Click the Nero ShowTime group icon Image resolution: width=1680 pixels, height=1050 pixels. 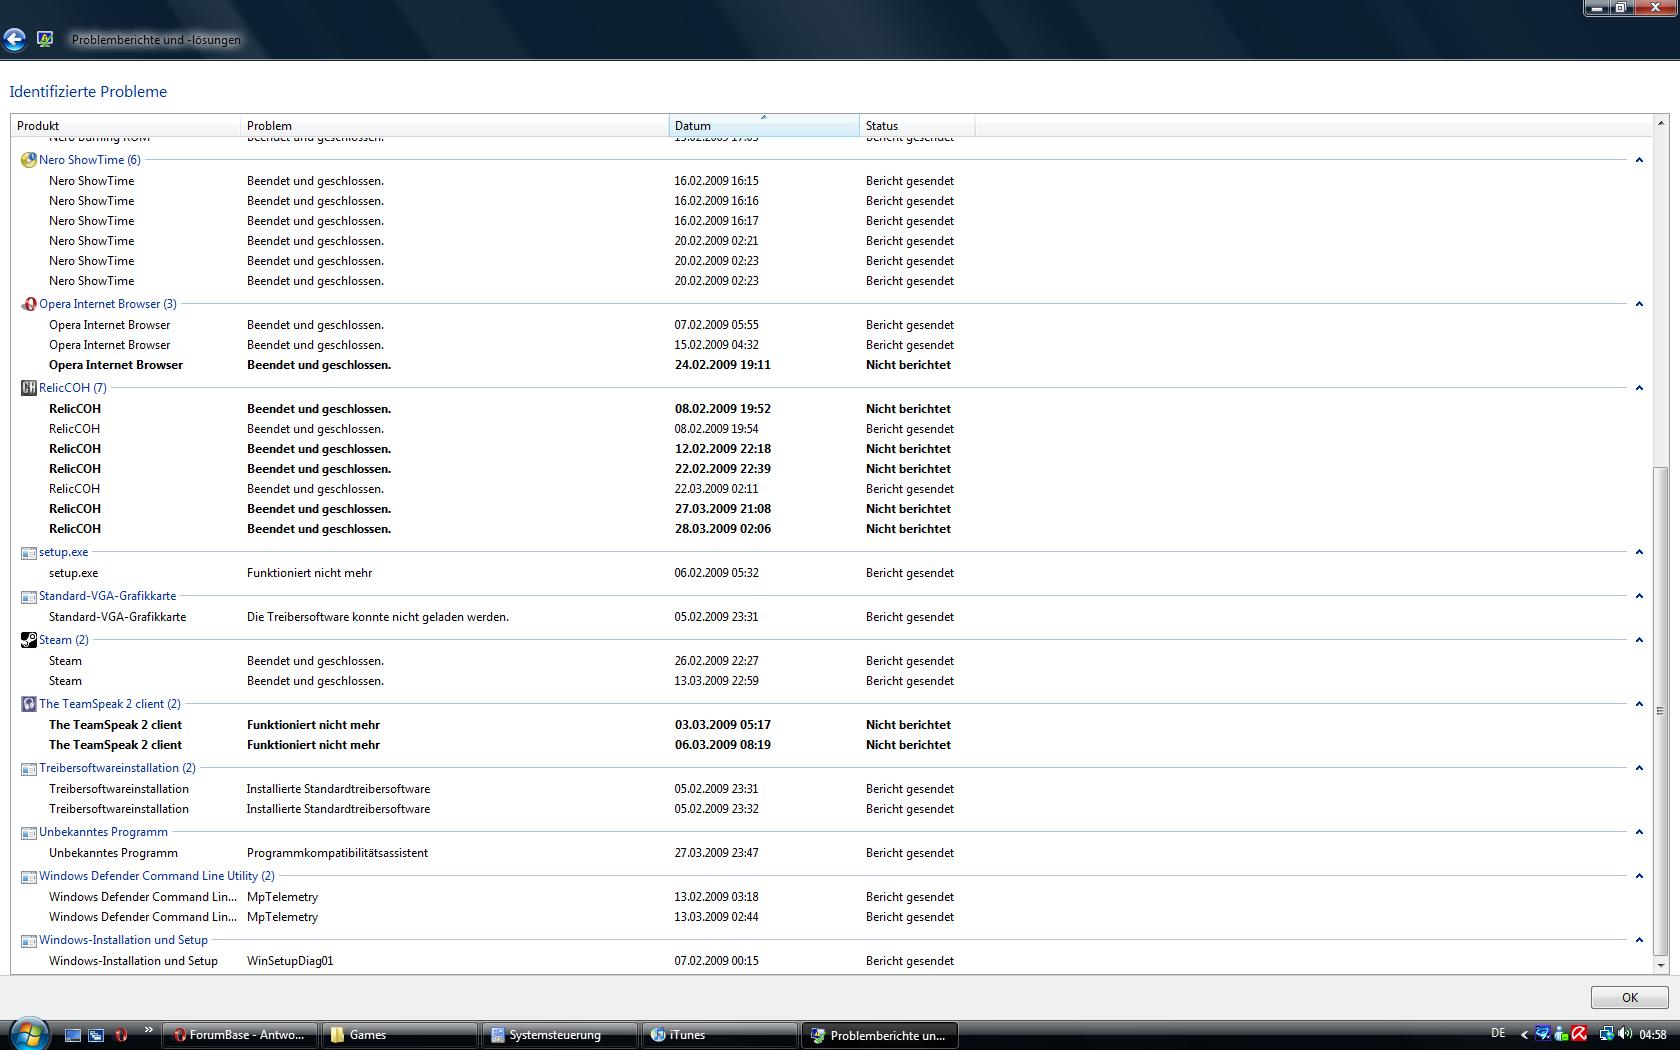(29, 160)
